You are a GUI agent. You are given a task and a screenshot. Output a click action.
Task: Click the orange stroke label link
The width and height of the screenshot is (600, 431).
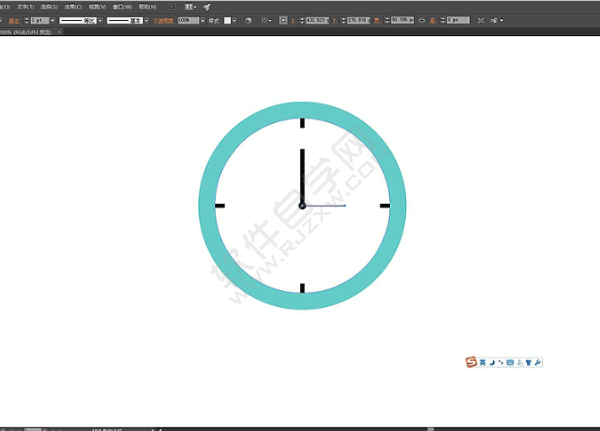(14, 21)
